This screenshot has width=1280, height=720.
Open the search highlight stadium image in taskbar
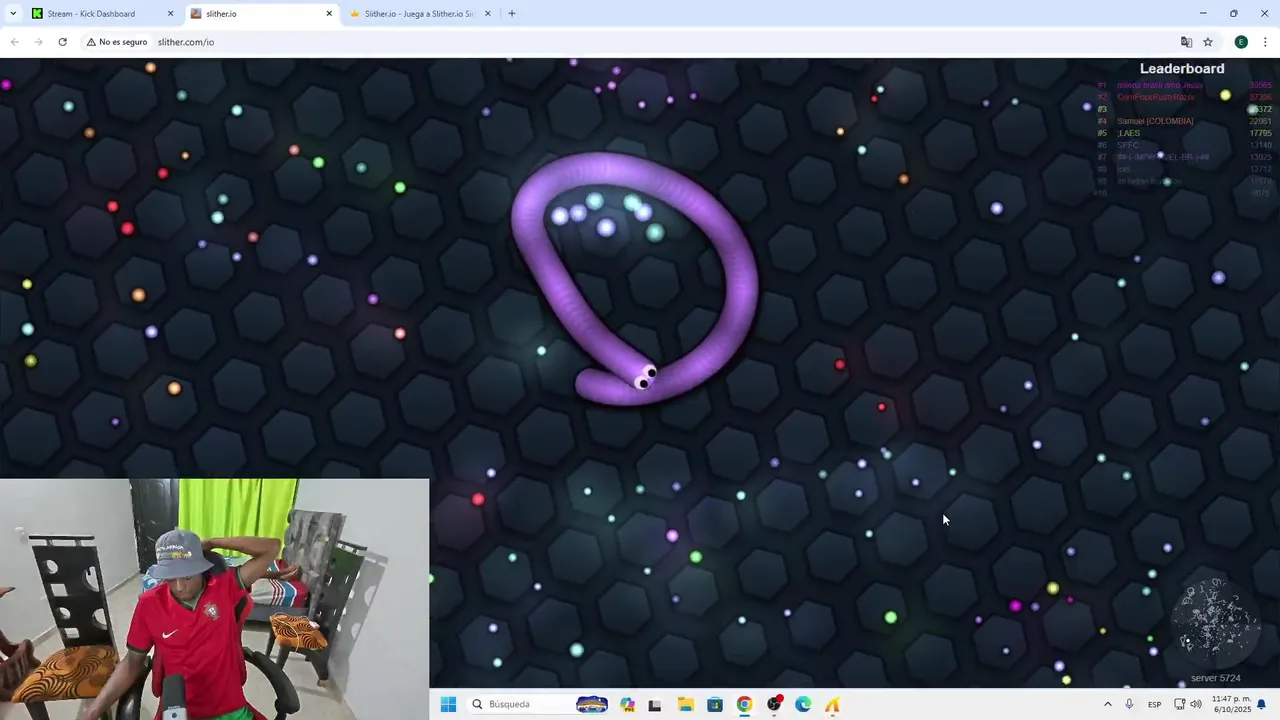(x=592, y=704)
